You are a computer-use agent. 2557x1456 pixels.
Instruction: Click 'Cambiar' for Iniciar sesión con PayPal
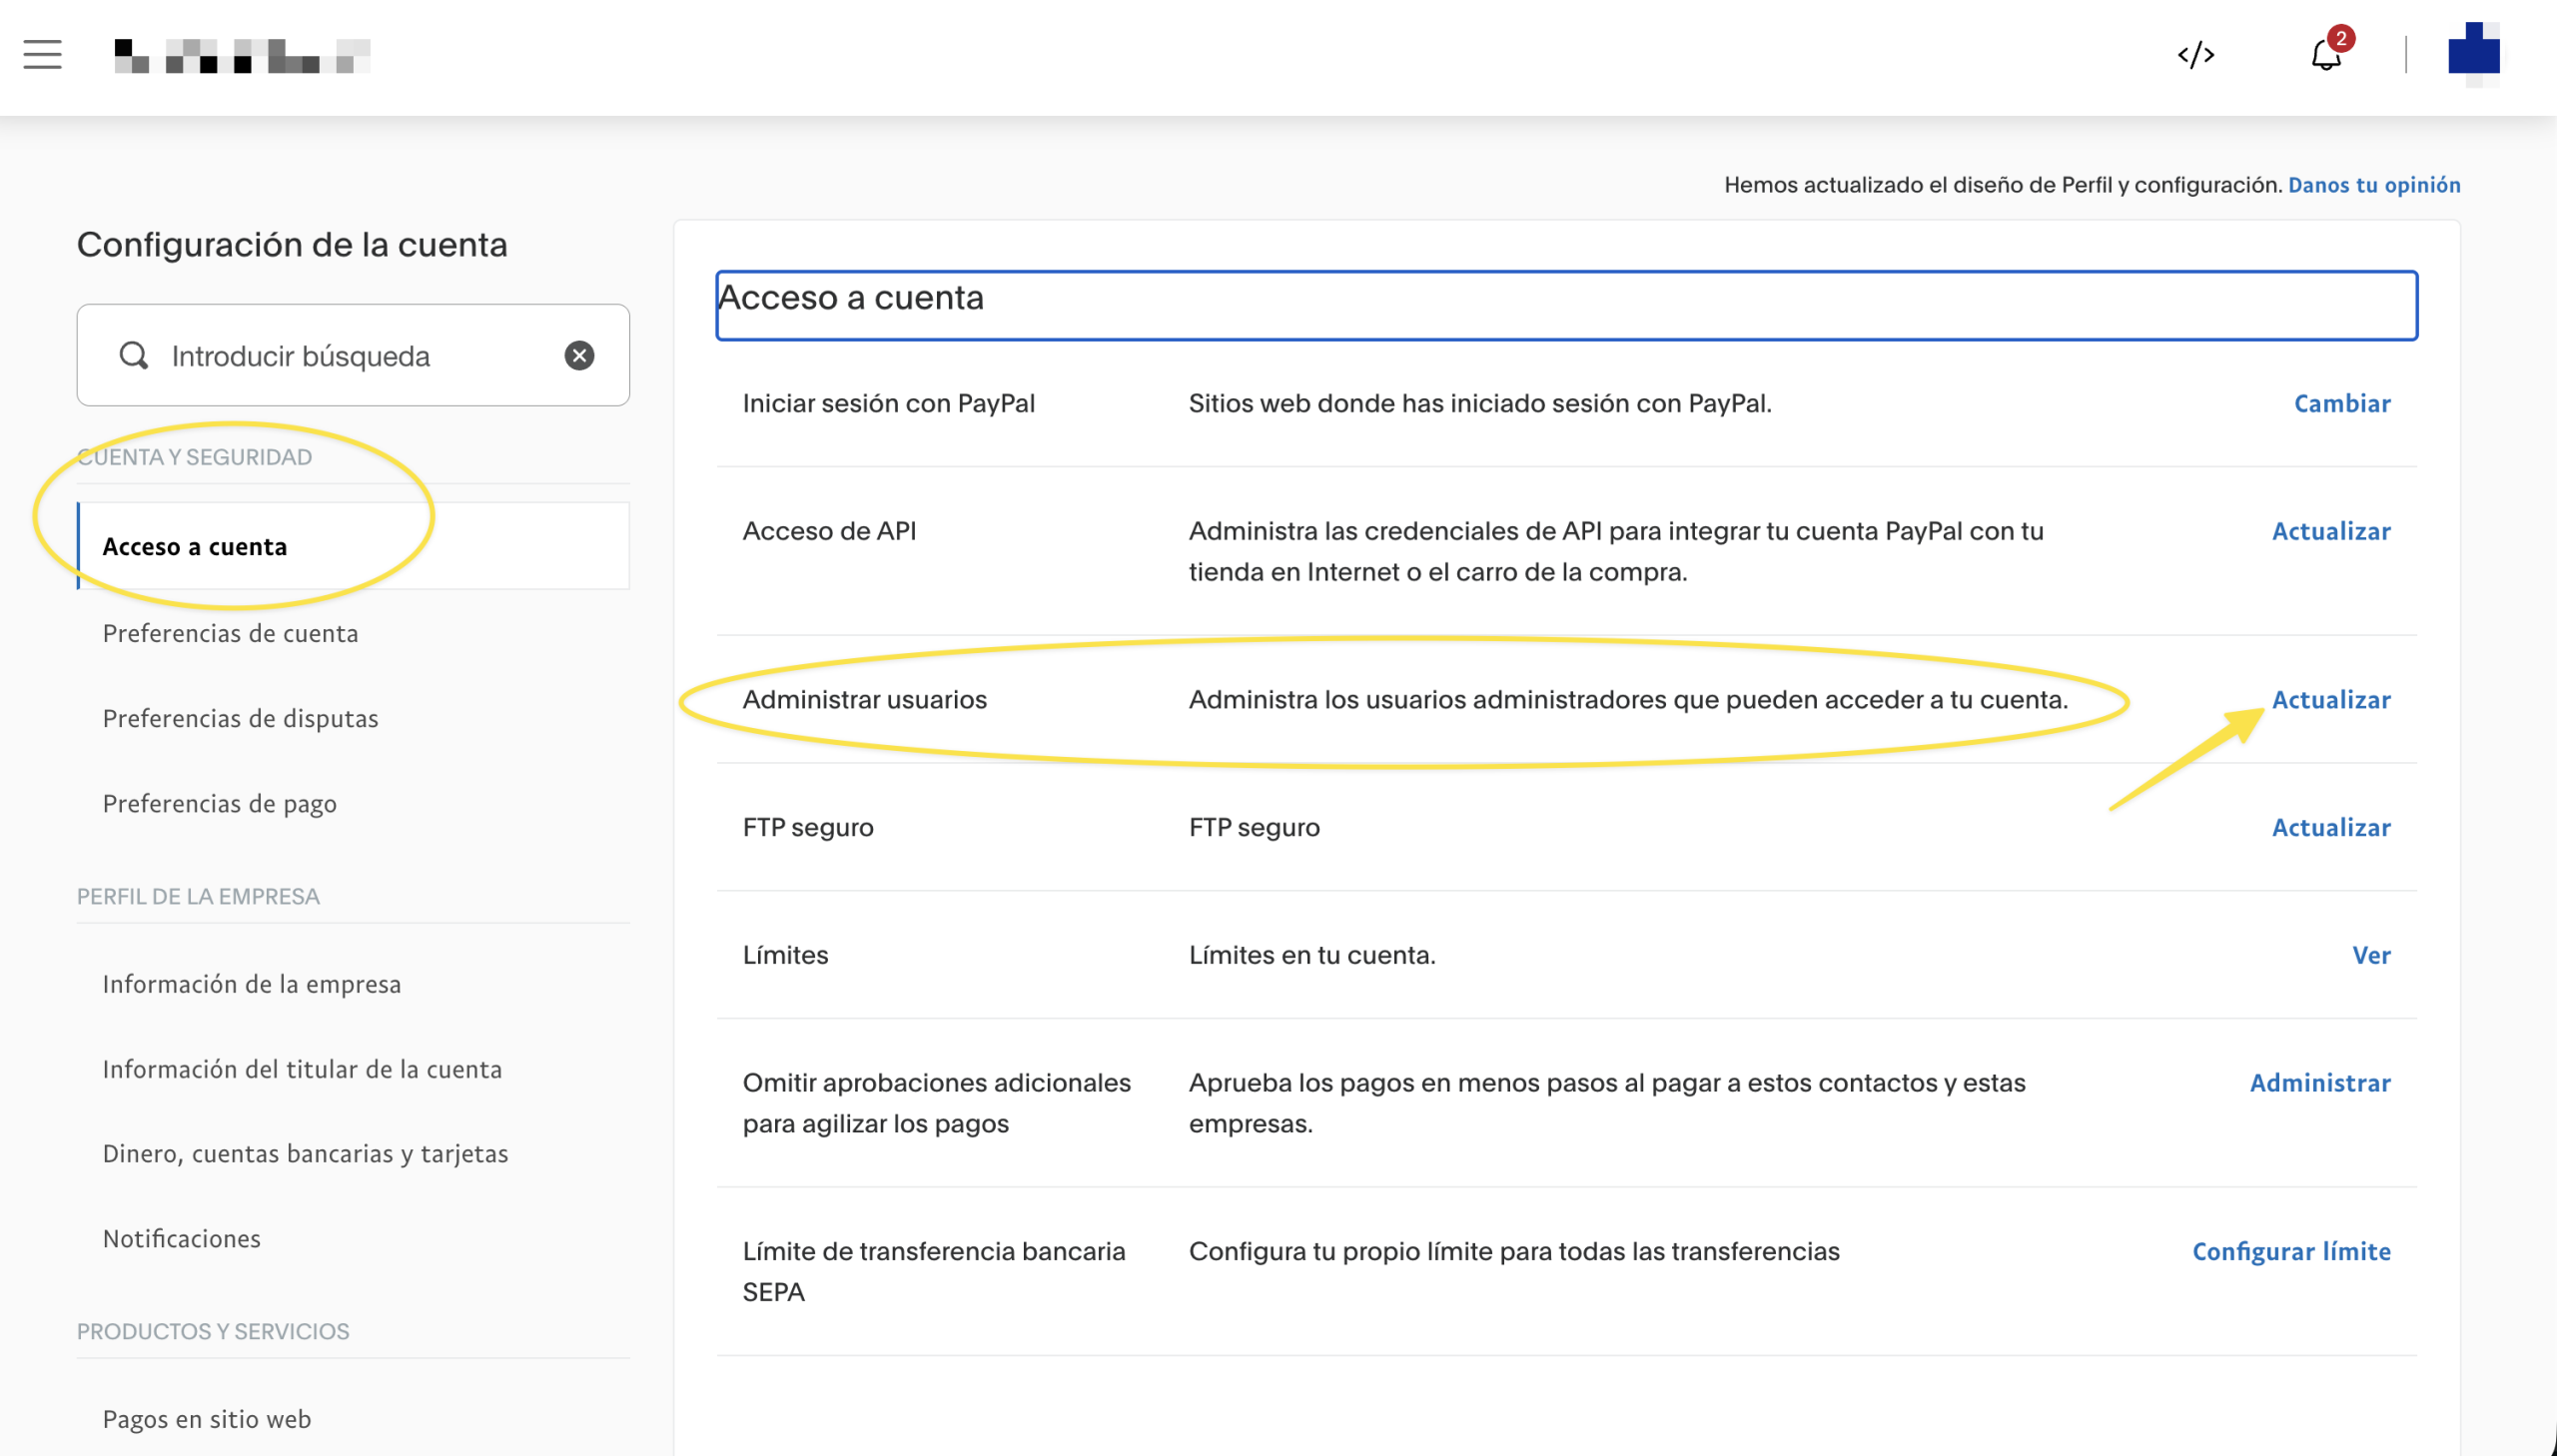click(x=2344, y=403)
